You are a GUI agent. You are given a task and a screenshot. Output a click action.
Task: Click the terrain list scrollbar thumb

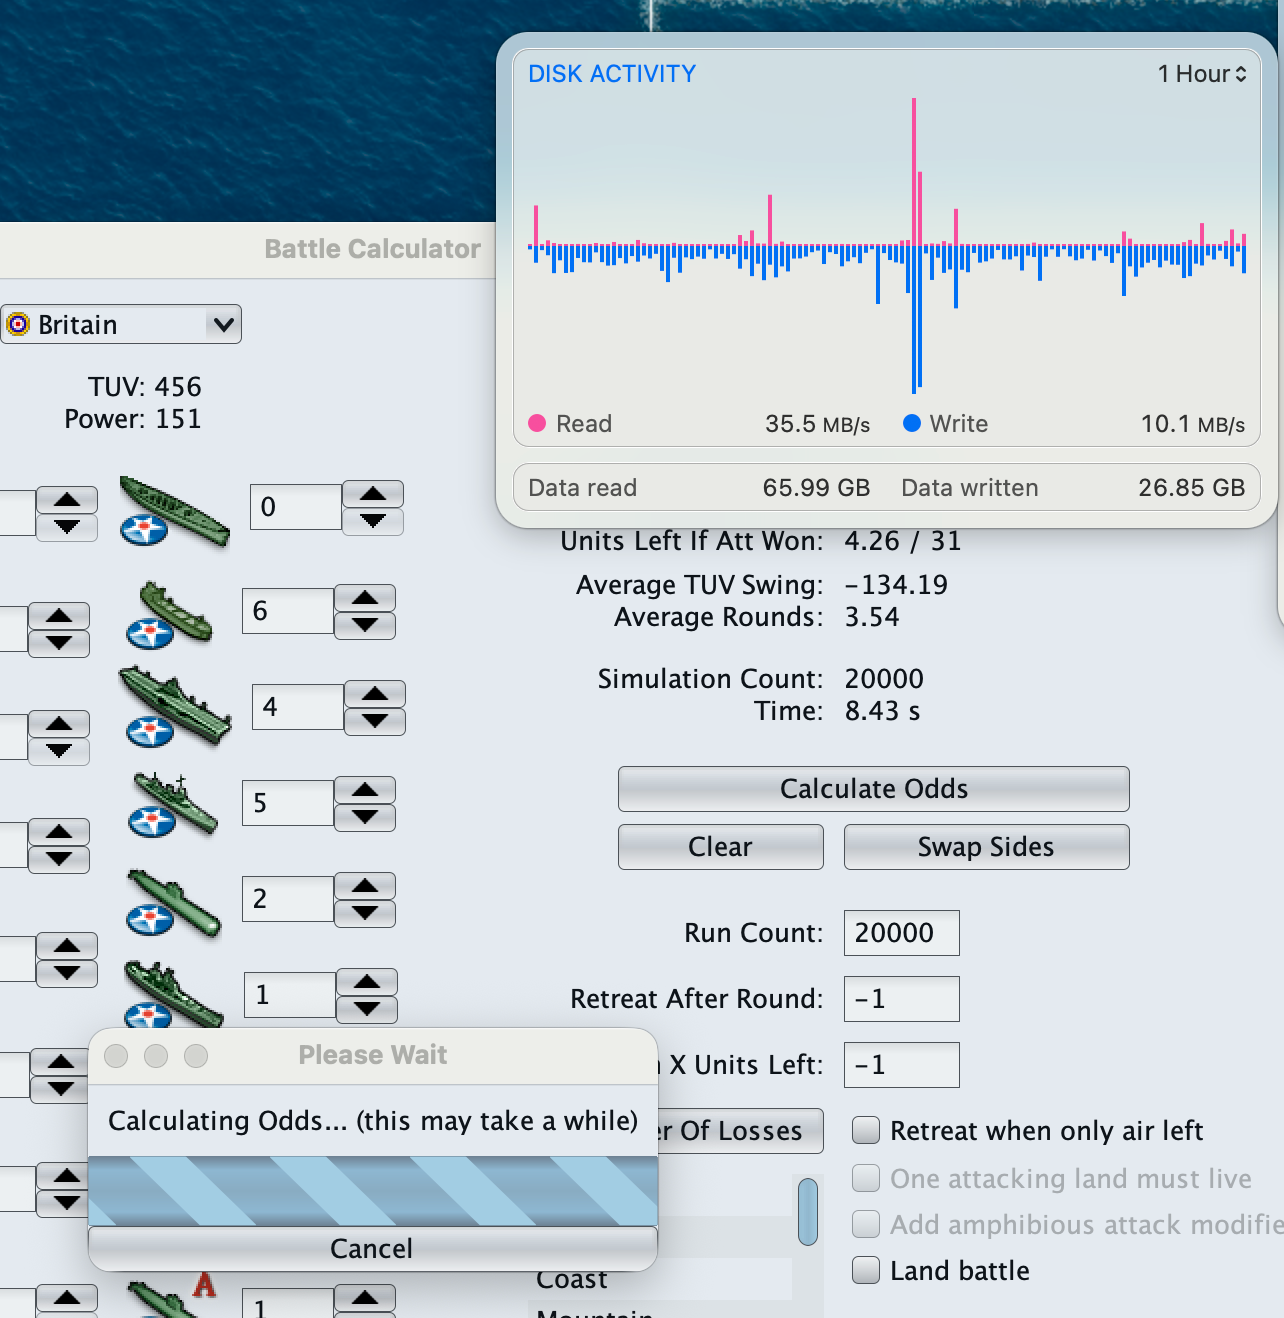click(x=807, y=1210)
